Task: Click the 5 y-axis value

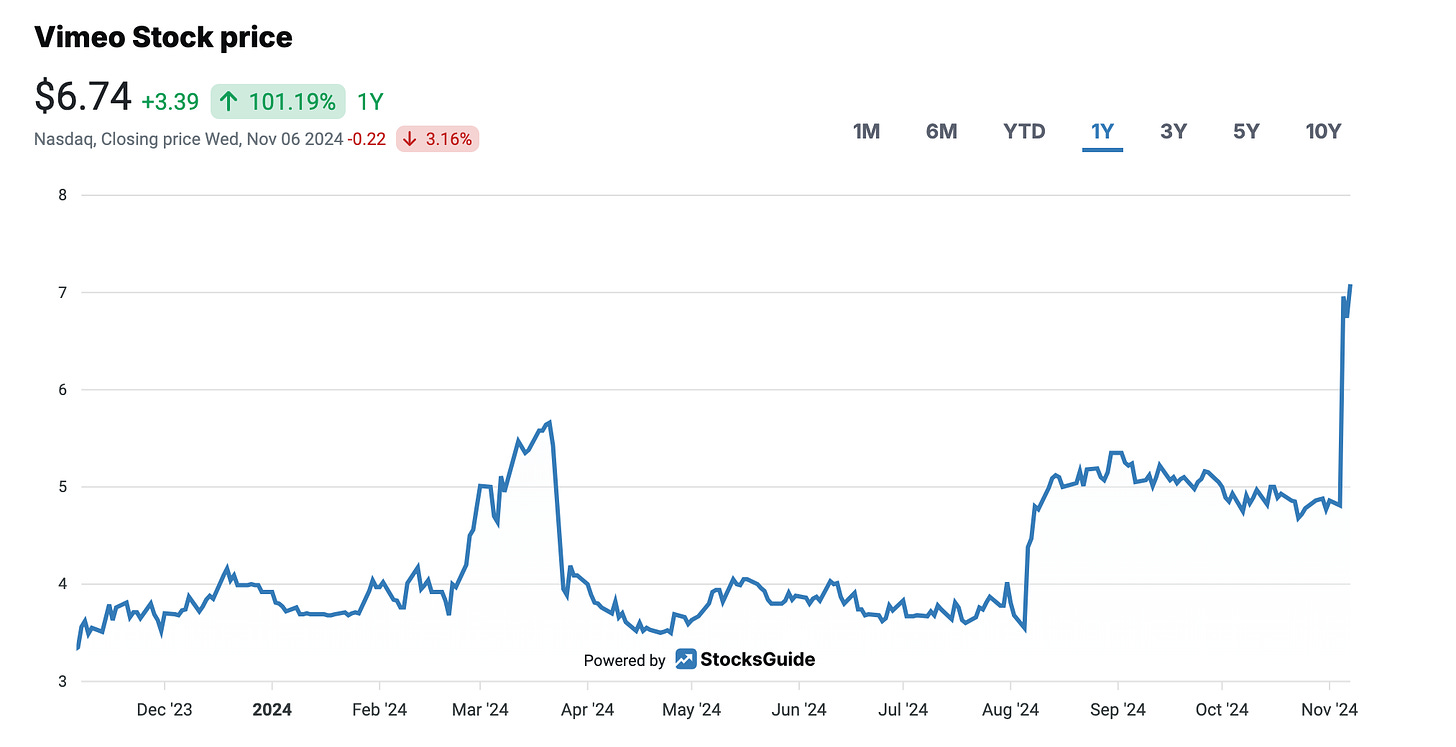Action: [x=62, y=487]
